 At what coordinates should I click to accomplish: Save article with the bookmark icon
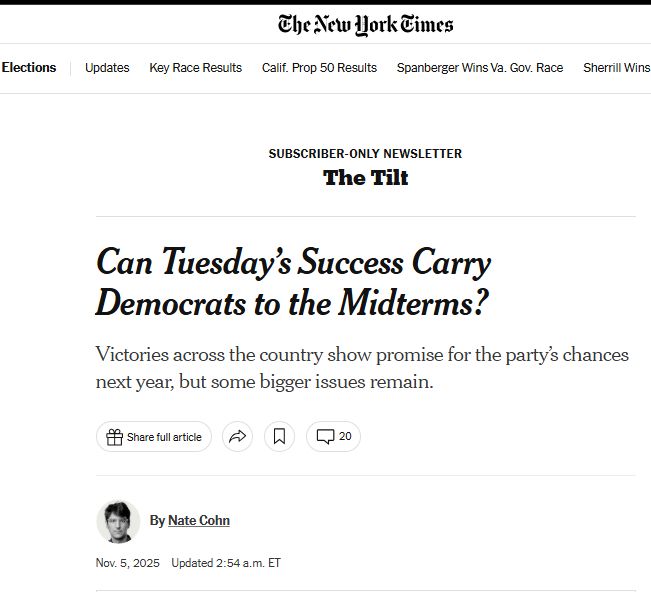click(280, 437)
